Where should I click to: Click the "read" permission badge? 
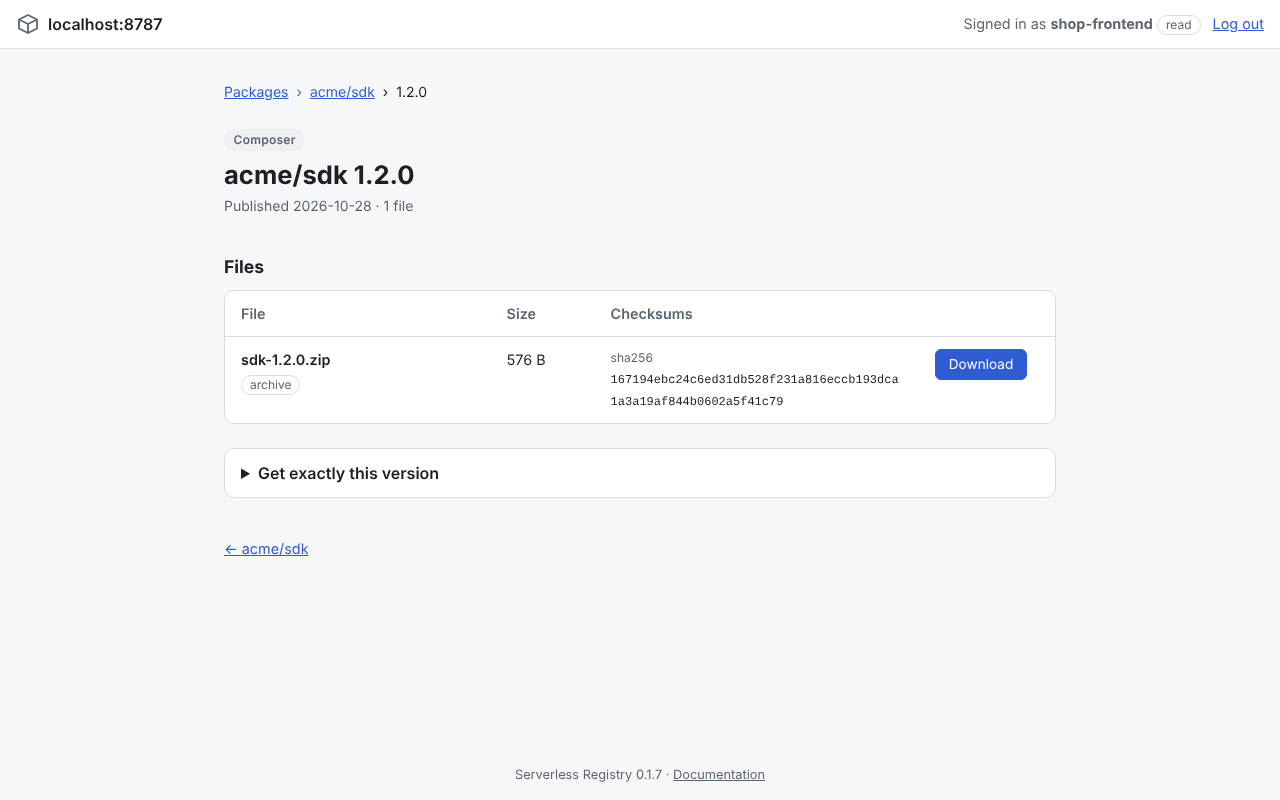point(1179,25)
